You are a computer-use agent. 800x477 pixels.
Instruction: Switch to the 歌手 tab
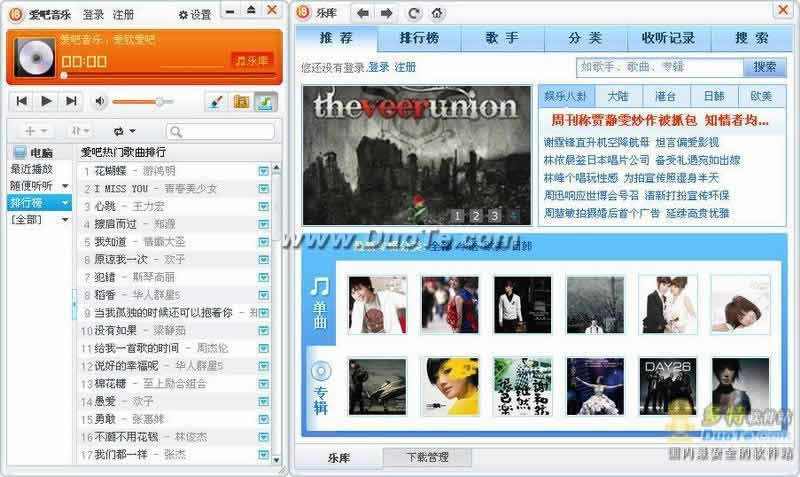click(502, 38)
